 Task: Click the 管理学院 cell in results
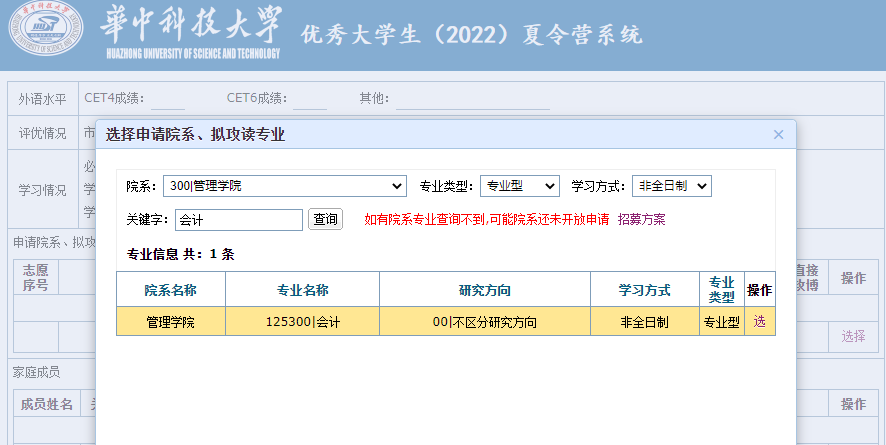click(171, 322)
